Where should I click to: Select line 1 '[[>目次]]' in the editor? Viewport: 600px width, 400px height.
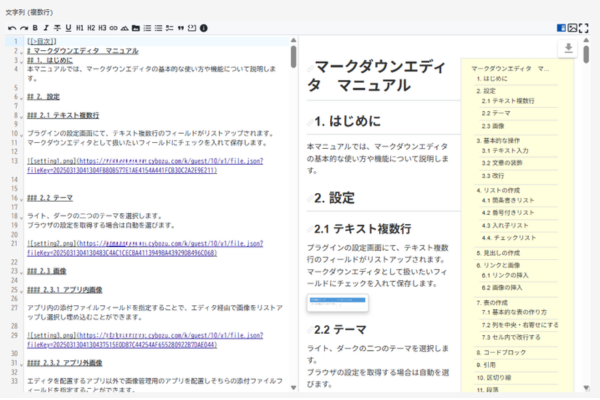coord(42,41)
